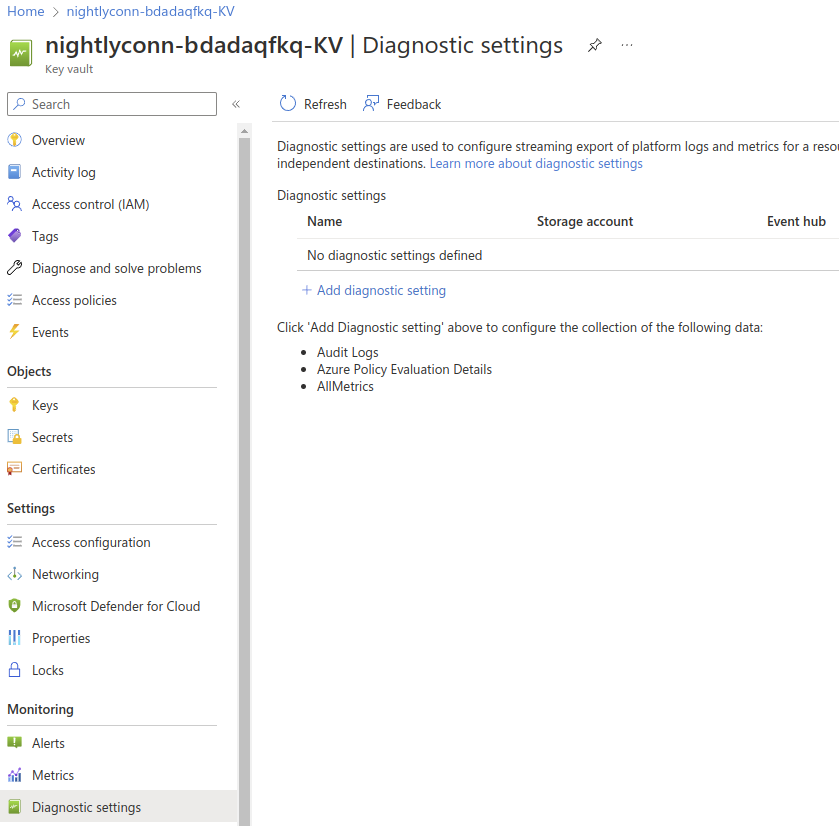839x826 pixels.
Task: Open Learn more about diagnostic settings
Action: click(x=536, y=163)
